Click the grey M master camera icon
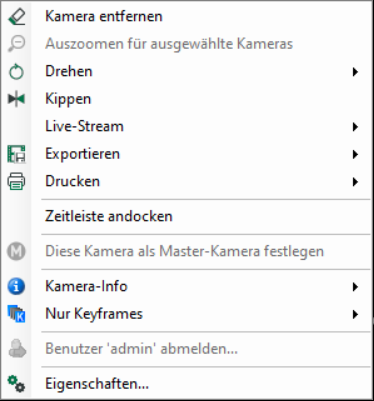Image resolution: width=374 pixels, height=401 pixels. pyautogui.click(x=16, y=251)
